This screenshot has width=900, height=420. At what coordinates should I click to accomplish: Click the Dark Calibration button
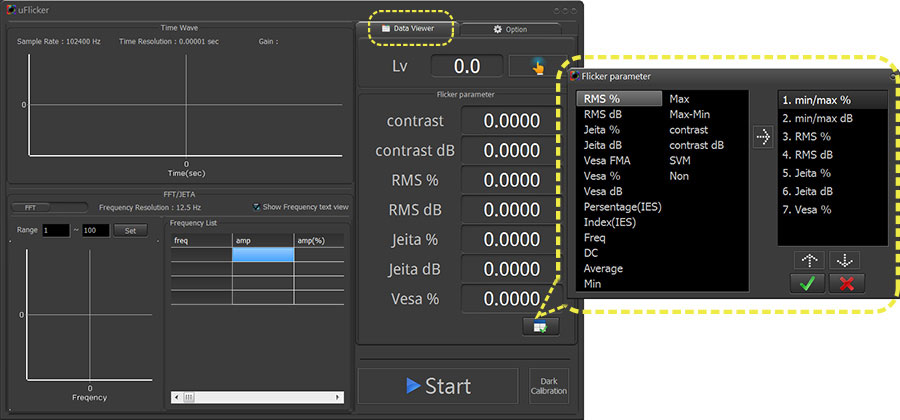548,386
